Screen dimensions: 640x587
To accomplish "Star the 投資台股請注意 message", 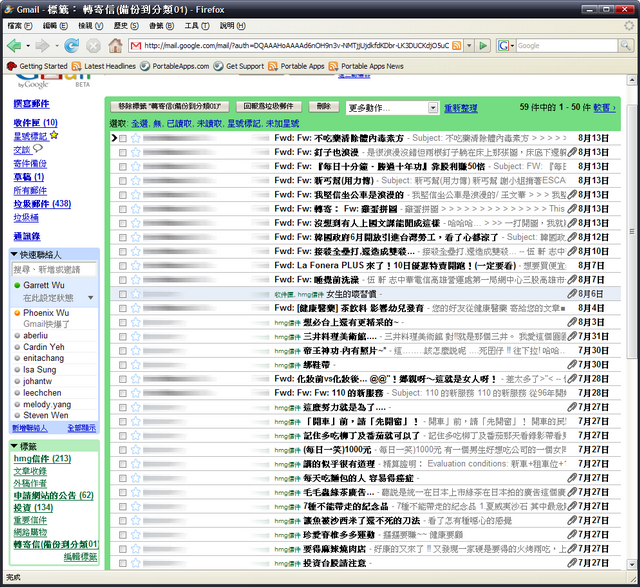I will tap(136, 563).
